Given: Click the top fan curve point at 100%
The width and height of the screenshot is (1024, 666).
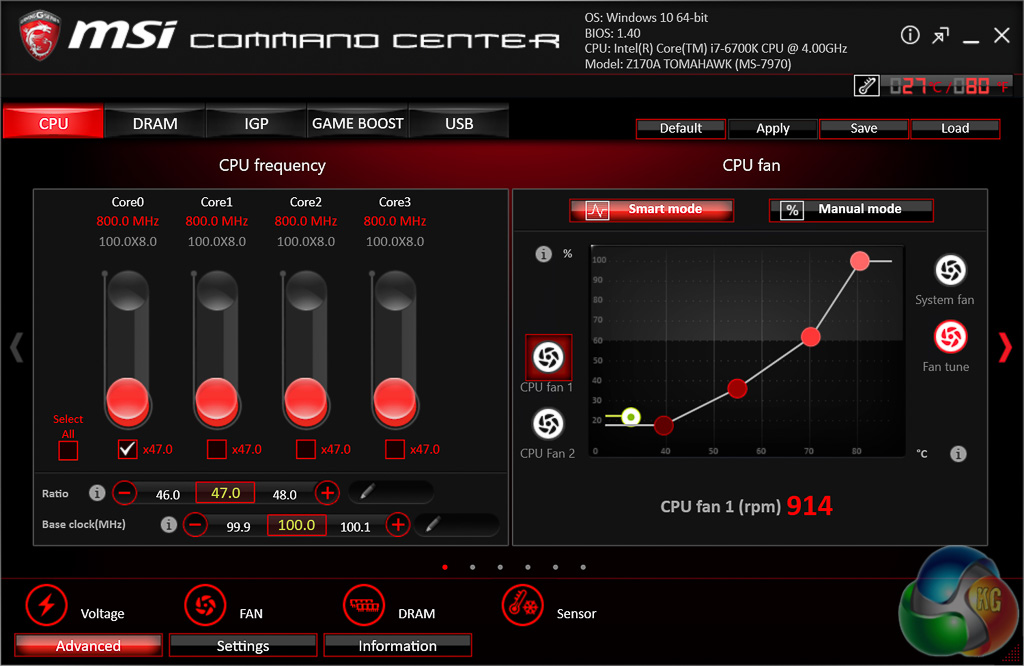Looking at the screenshot, I should point(859,261).
